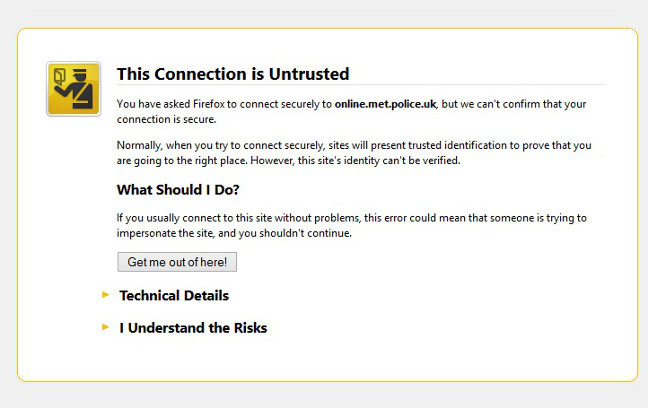
Task: Expand the Technical Details arrow
Action: pos(105,295)
